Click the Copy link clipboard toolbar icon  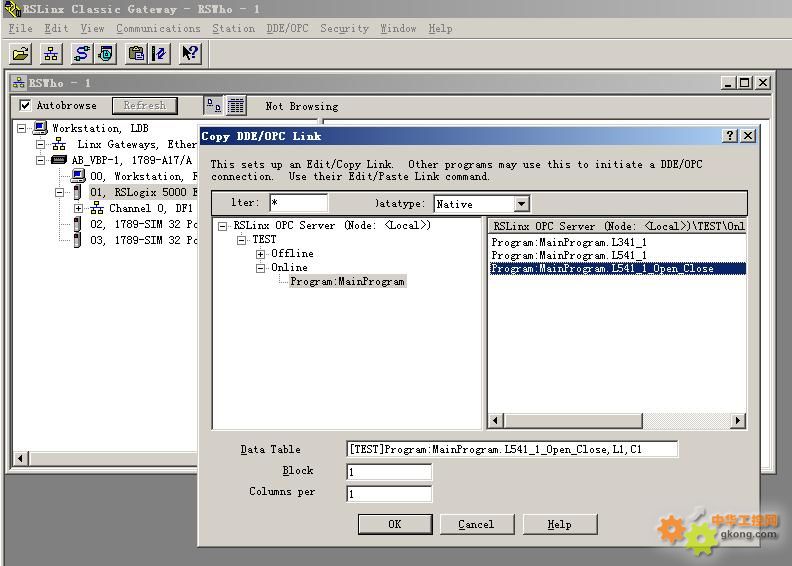[x=136, y=53]
